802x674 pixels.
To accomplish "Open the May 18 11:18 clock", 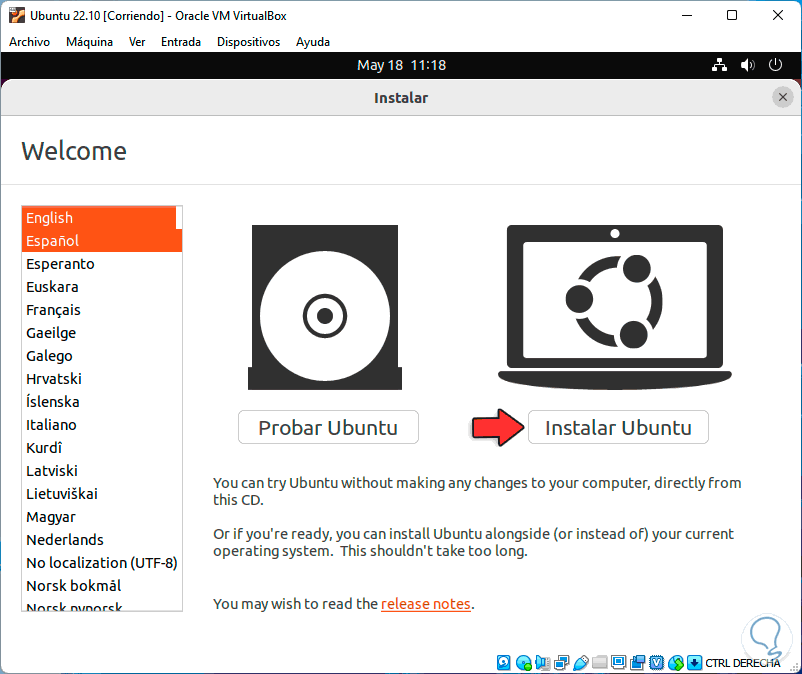I will 402,65.
